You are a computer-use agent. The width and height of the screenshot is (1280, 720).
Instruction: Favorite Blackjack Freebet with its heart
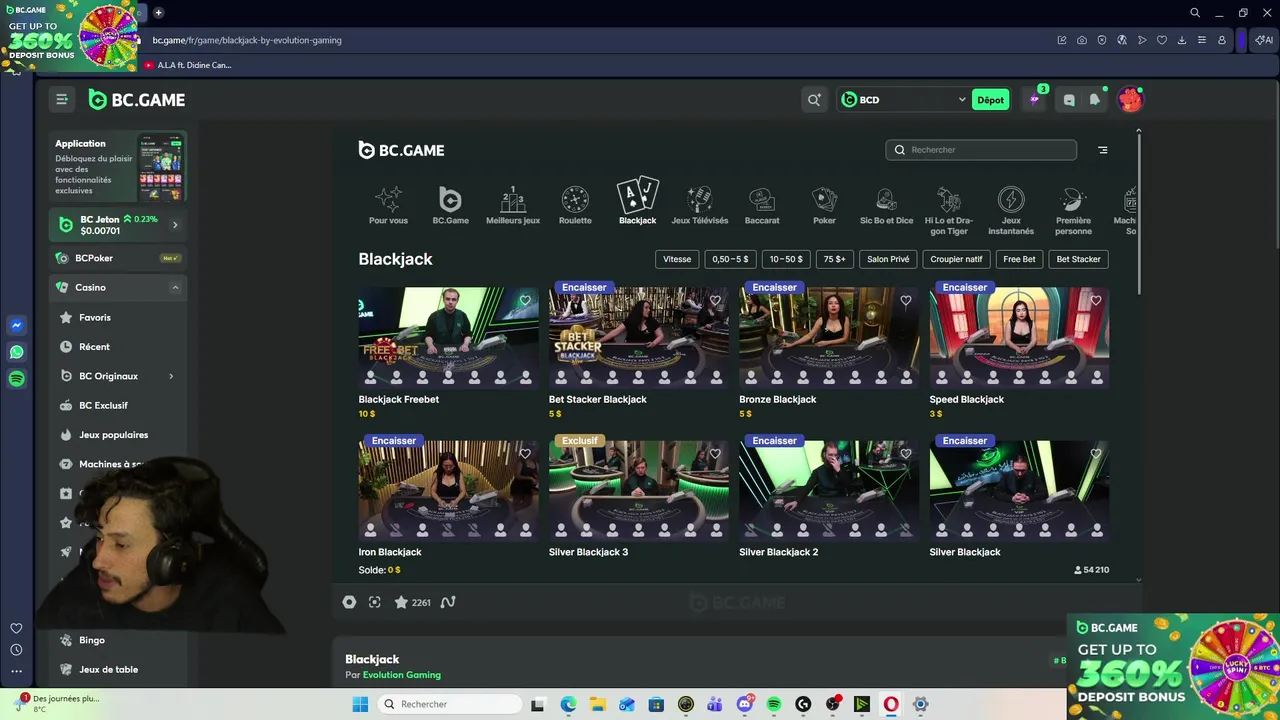coord(525,300)
